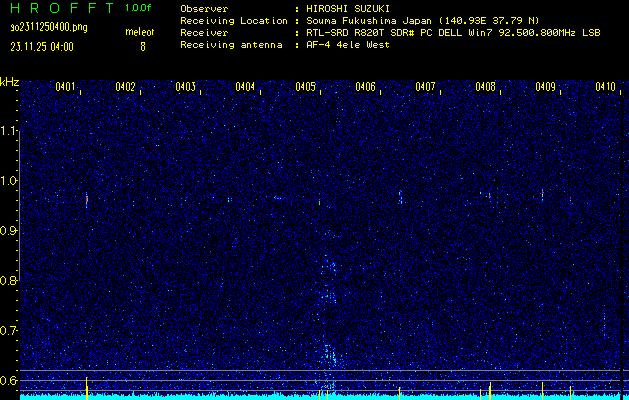Click the 1.00f version label
The width and height of the screenshot is (629, 400).
[x=139, y=8]
